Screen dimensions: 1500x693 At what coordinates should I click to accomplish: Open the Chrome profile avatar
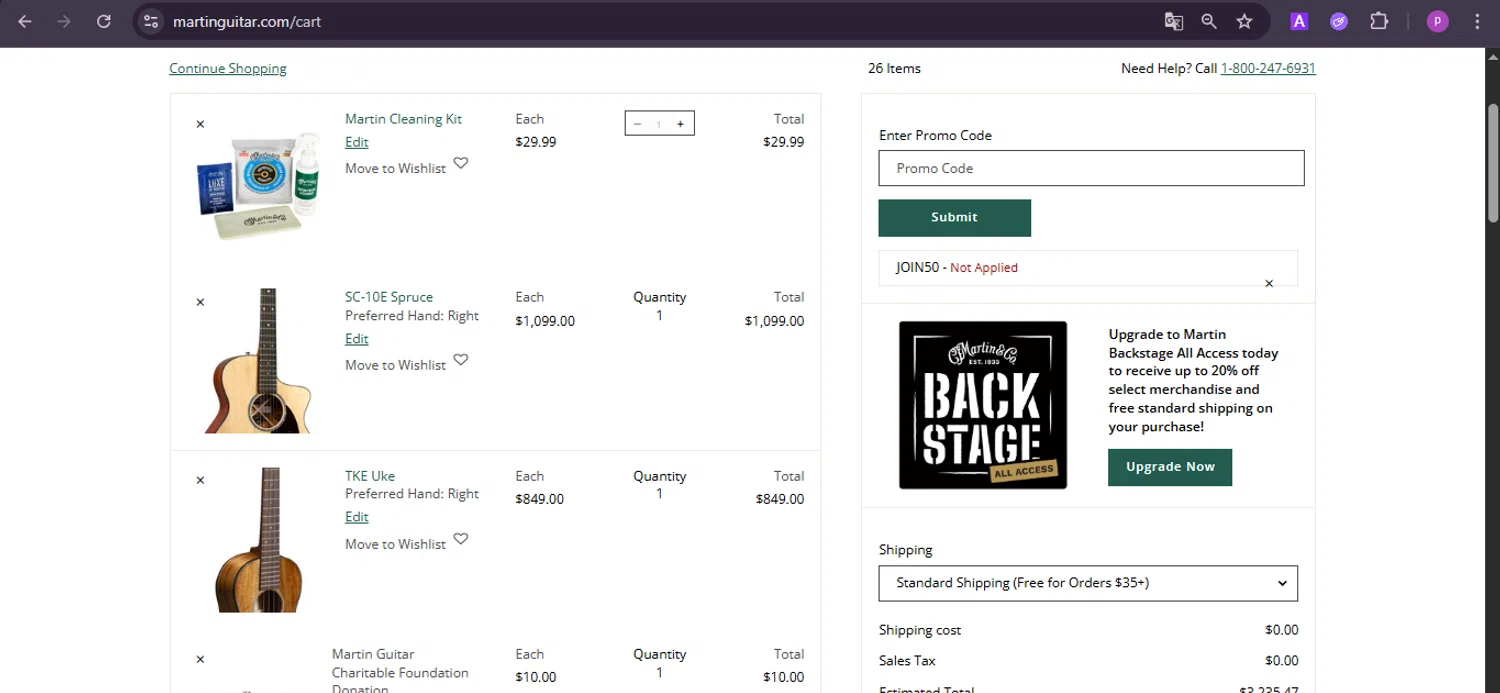tap(1438, 21)
